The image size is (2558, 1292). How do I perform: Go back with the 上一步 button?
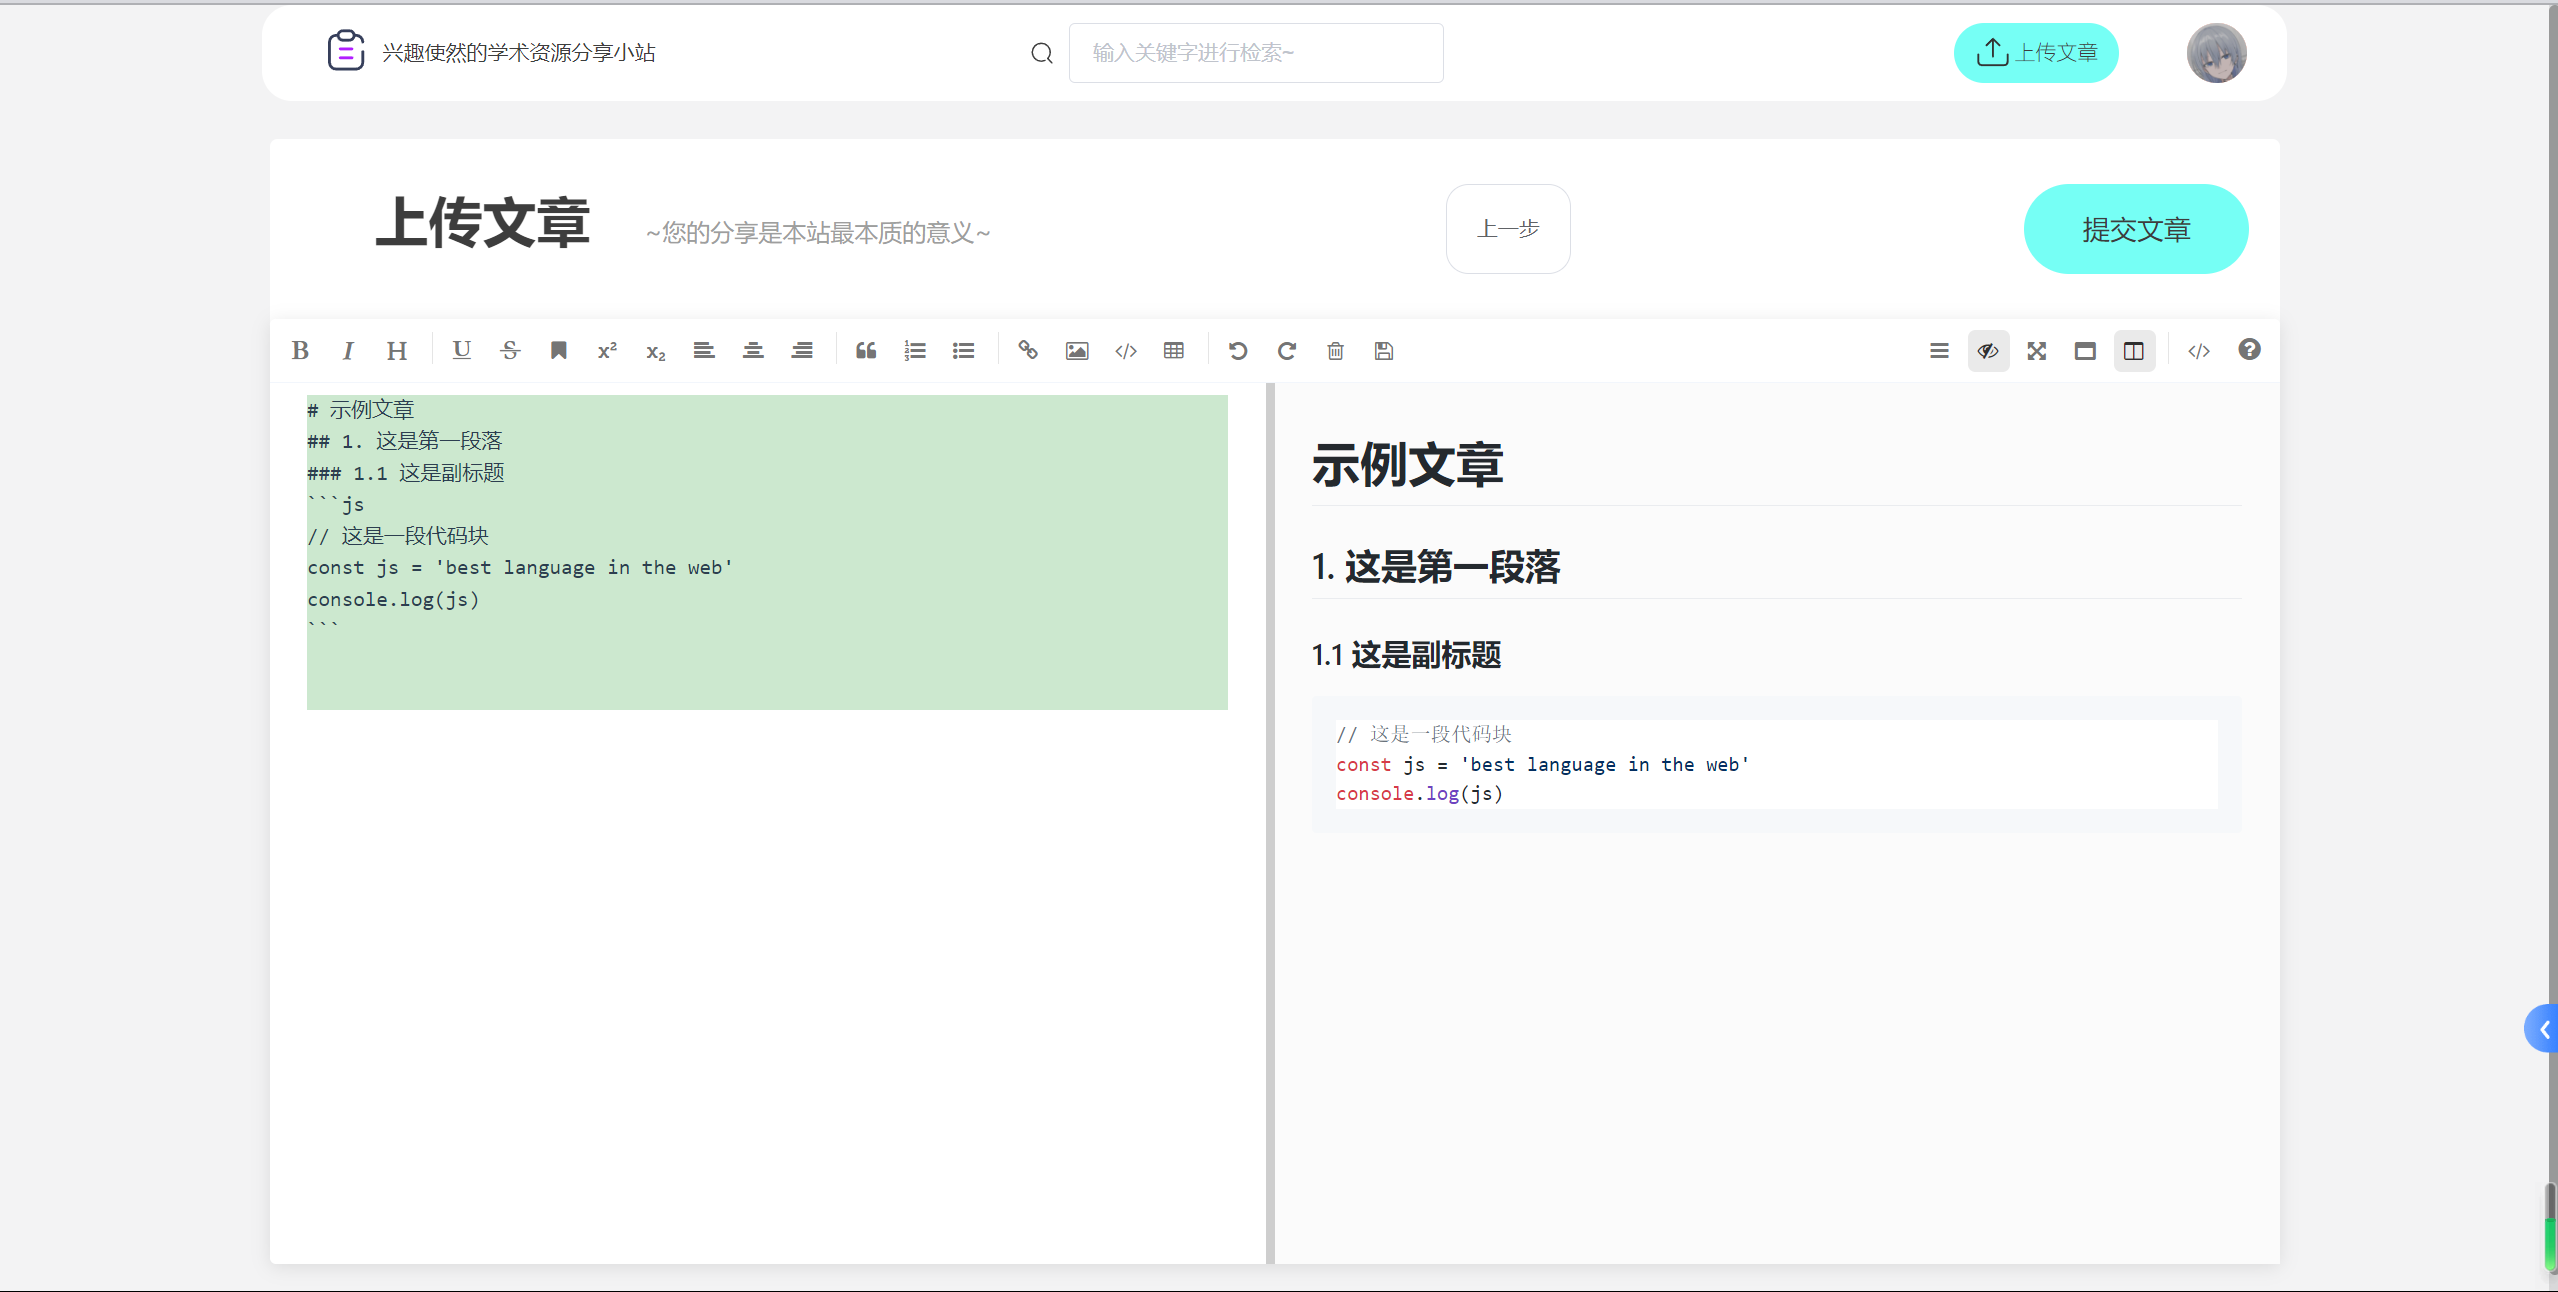tap(1508, 229)
